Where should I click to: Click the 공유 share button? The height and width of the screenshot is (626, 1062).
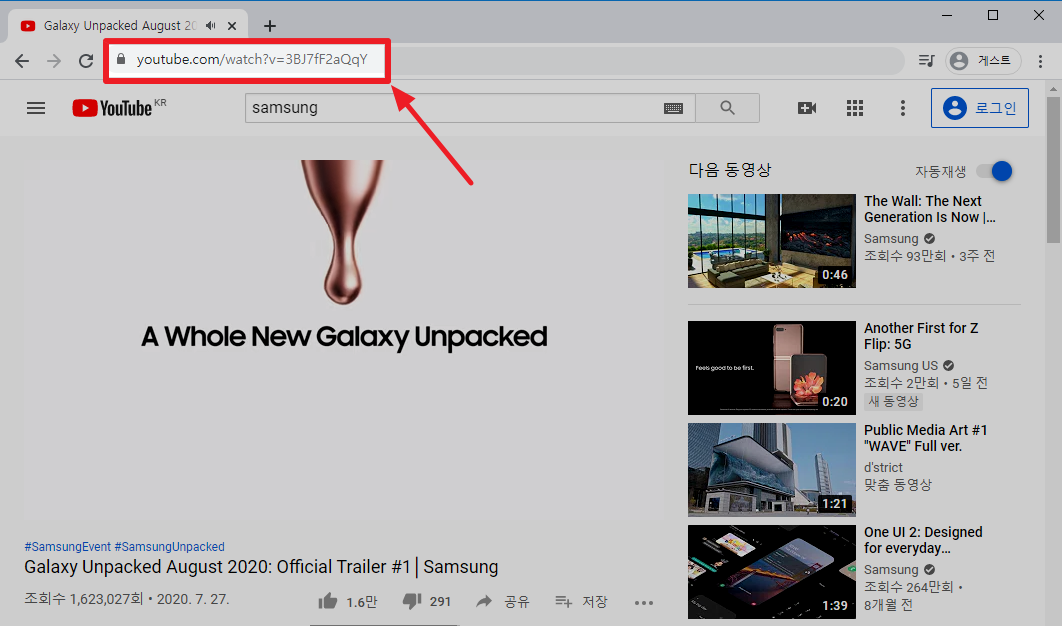(502, 602)
